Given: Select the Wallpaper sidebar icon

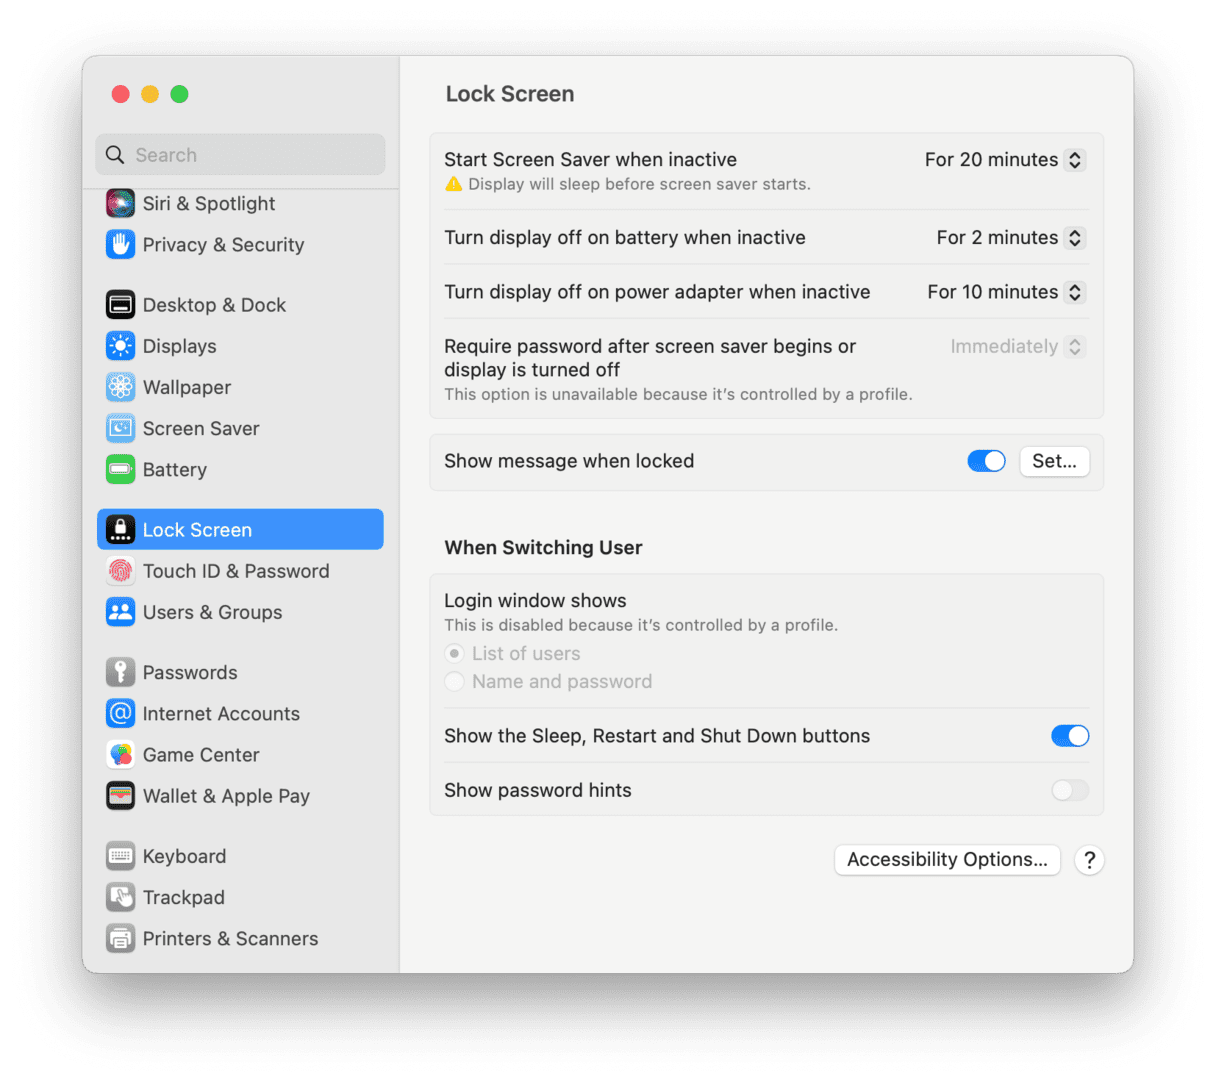Looking at the screenshot, I should coord(120,387).
